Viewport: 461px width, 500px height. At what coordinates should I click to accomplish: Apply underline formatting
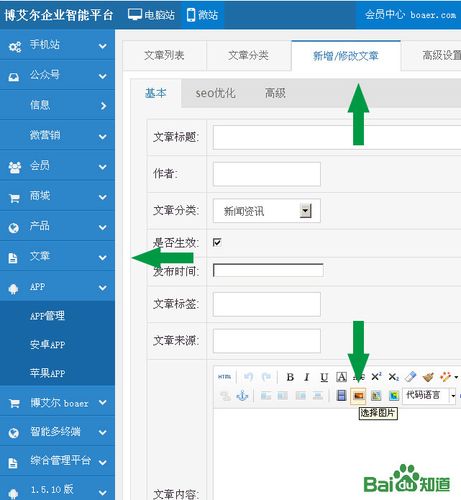[x=324, y=377]
